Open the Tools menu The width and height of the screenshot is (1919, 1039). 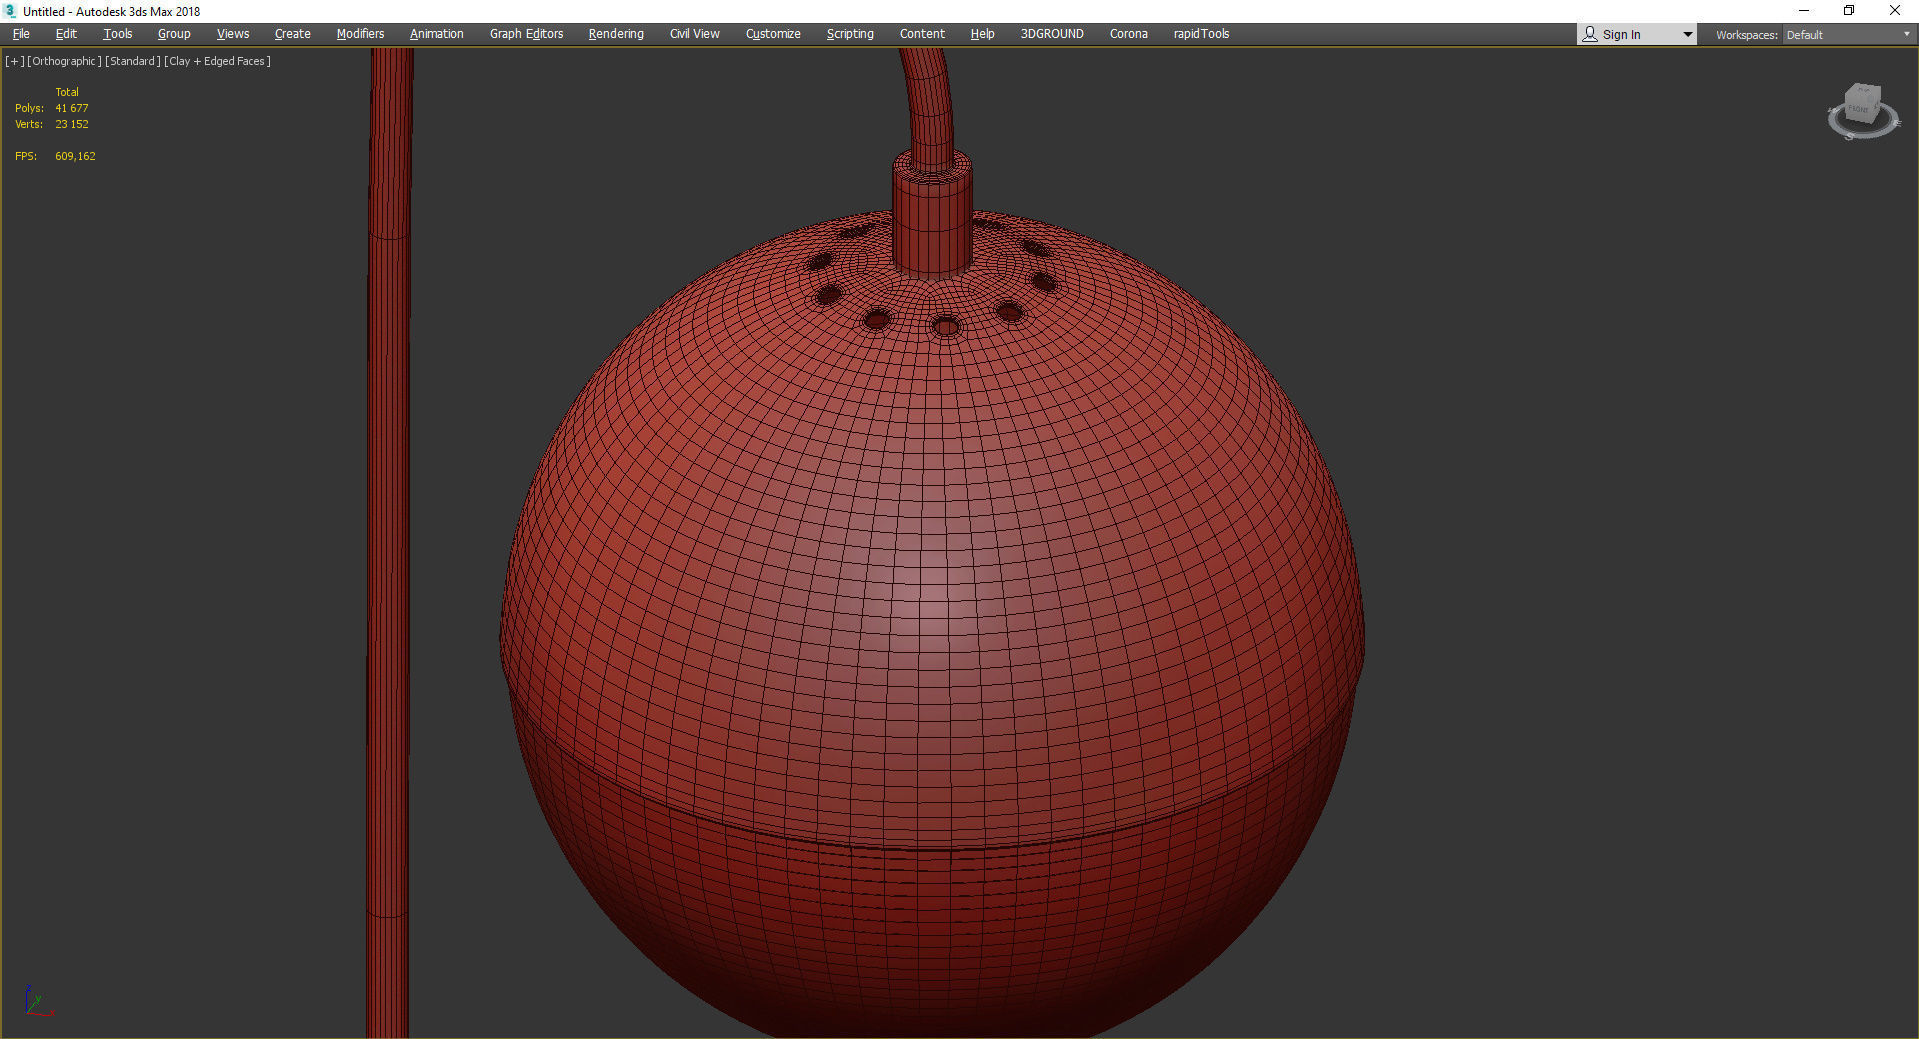[118, 34]
